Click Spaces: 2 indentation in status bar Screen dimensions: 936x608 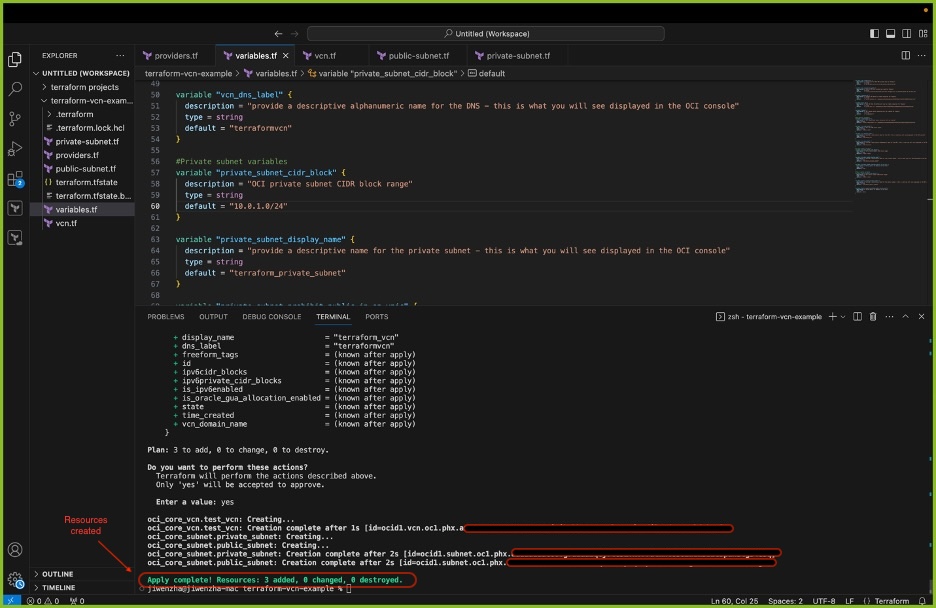point(785,601)
